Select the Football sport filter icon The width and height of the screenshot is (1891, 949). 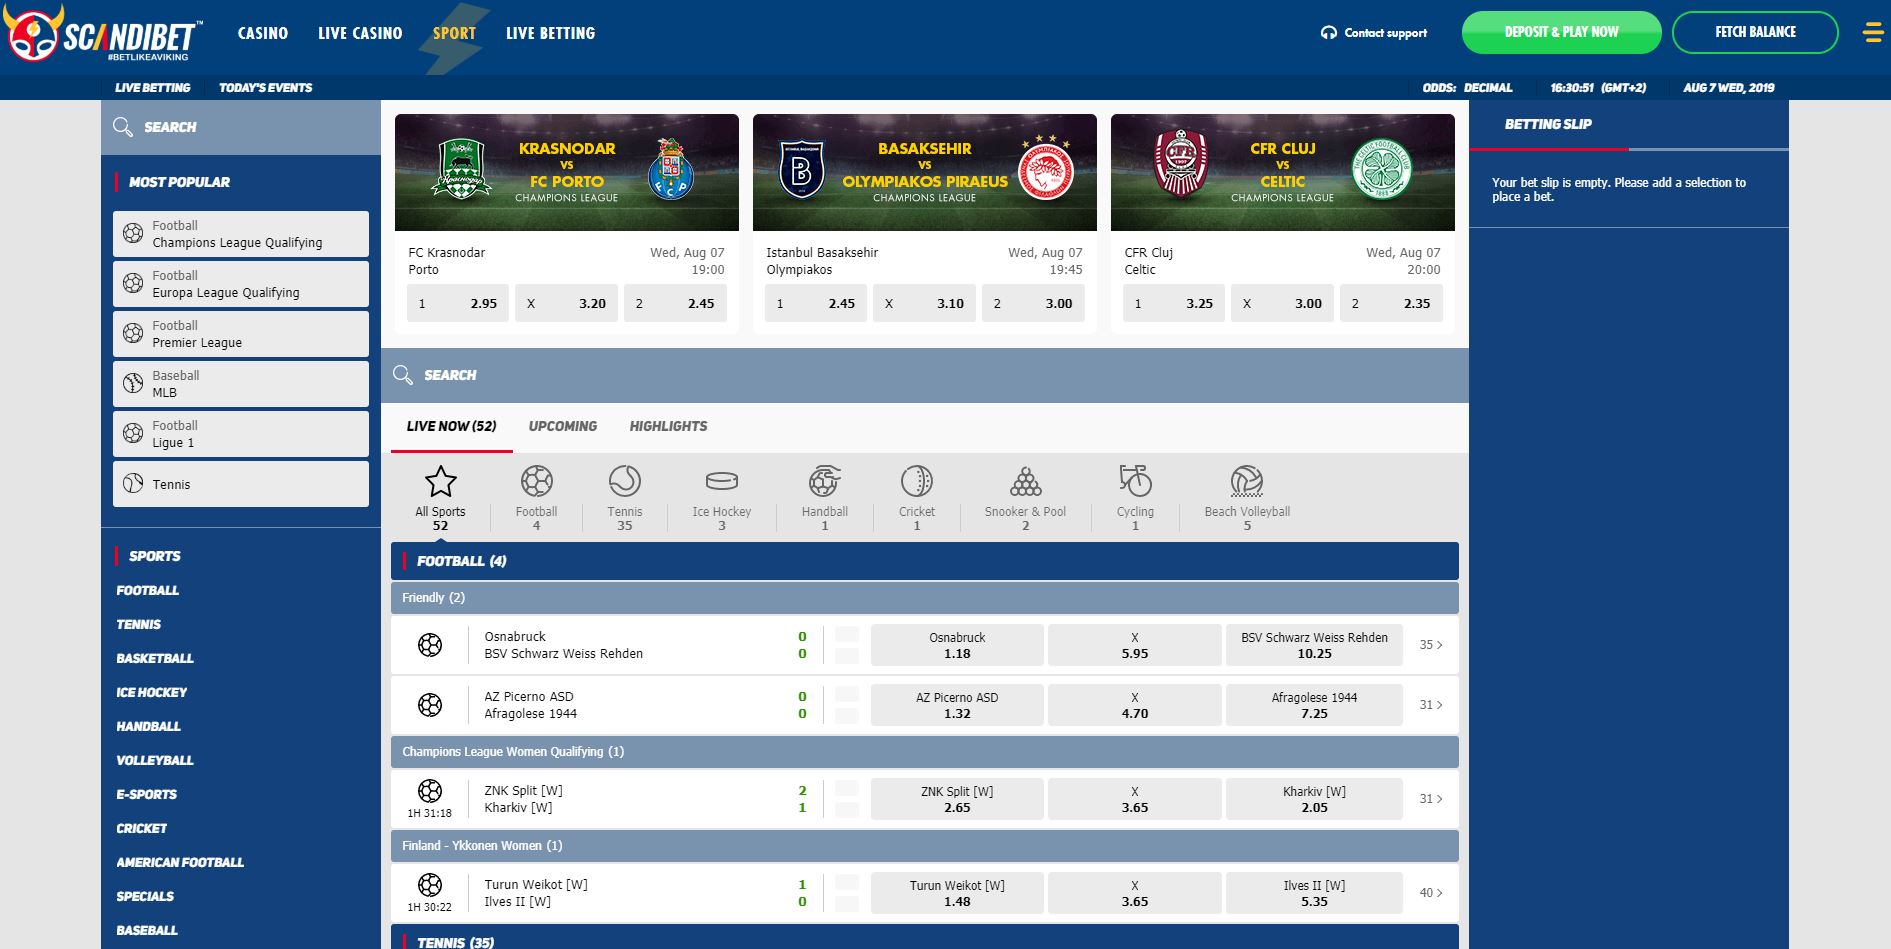[x=536, y=482]
